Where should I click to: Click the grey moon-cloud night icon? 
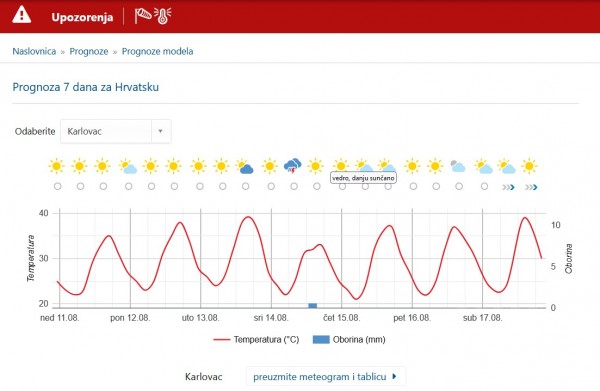pyautogui.click(x=458, y=166)
